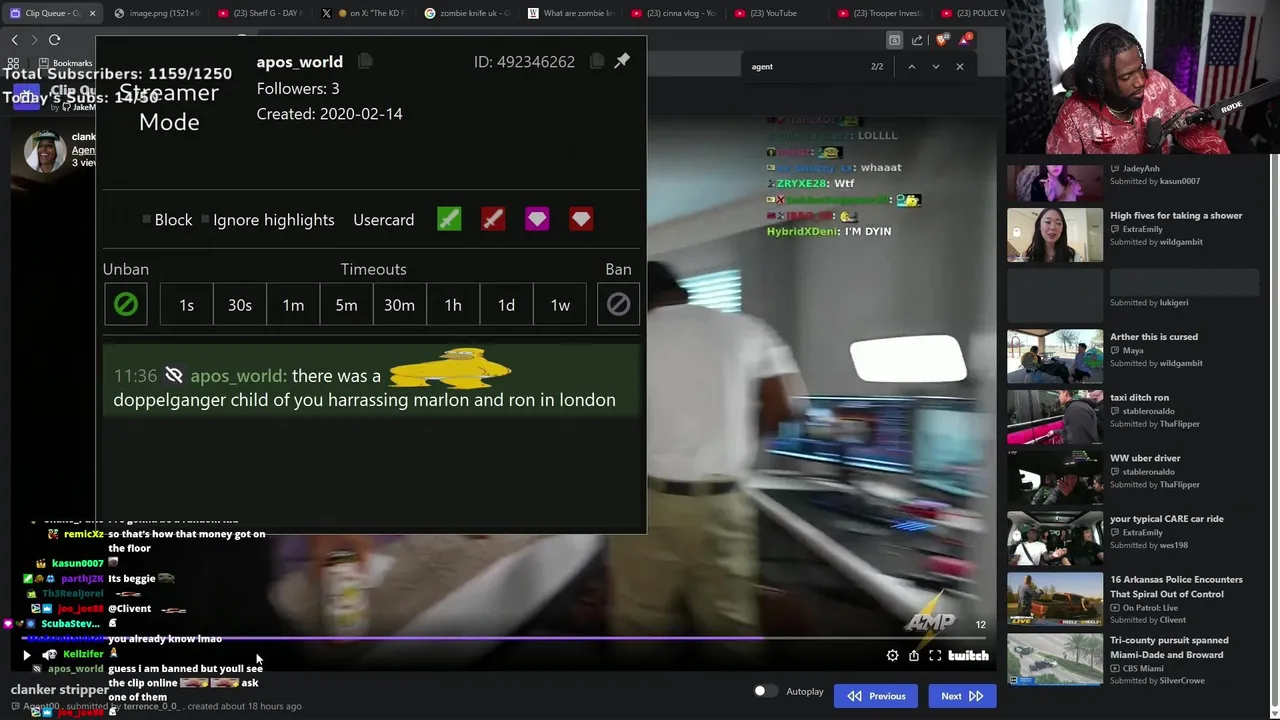Close the Clip Queue tab

[x=92, y=13]
